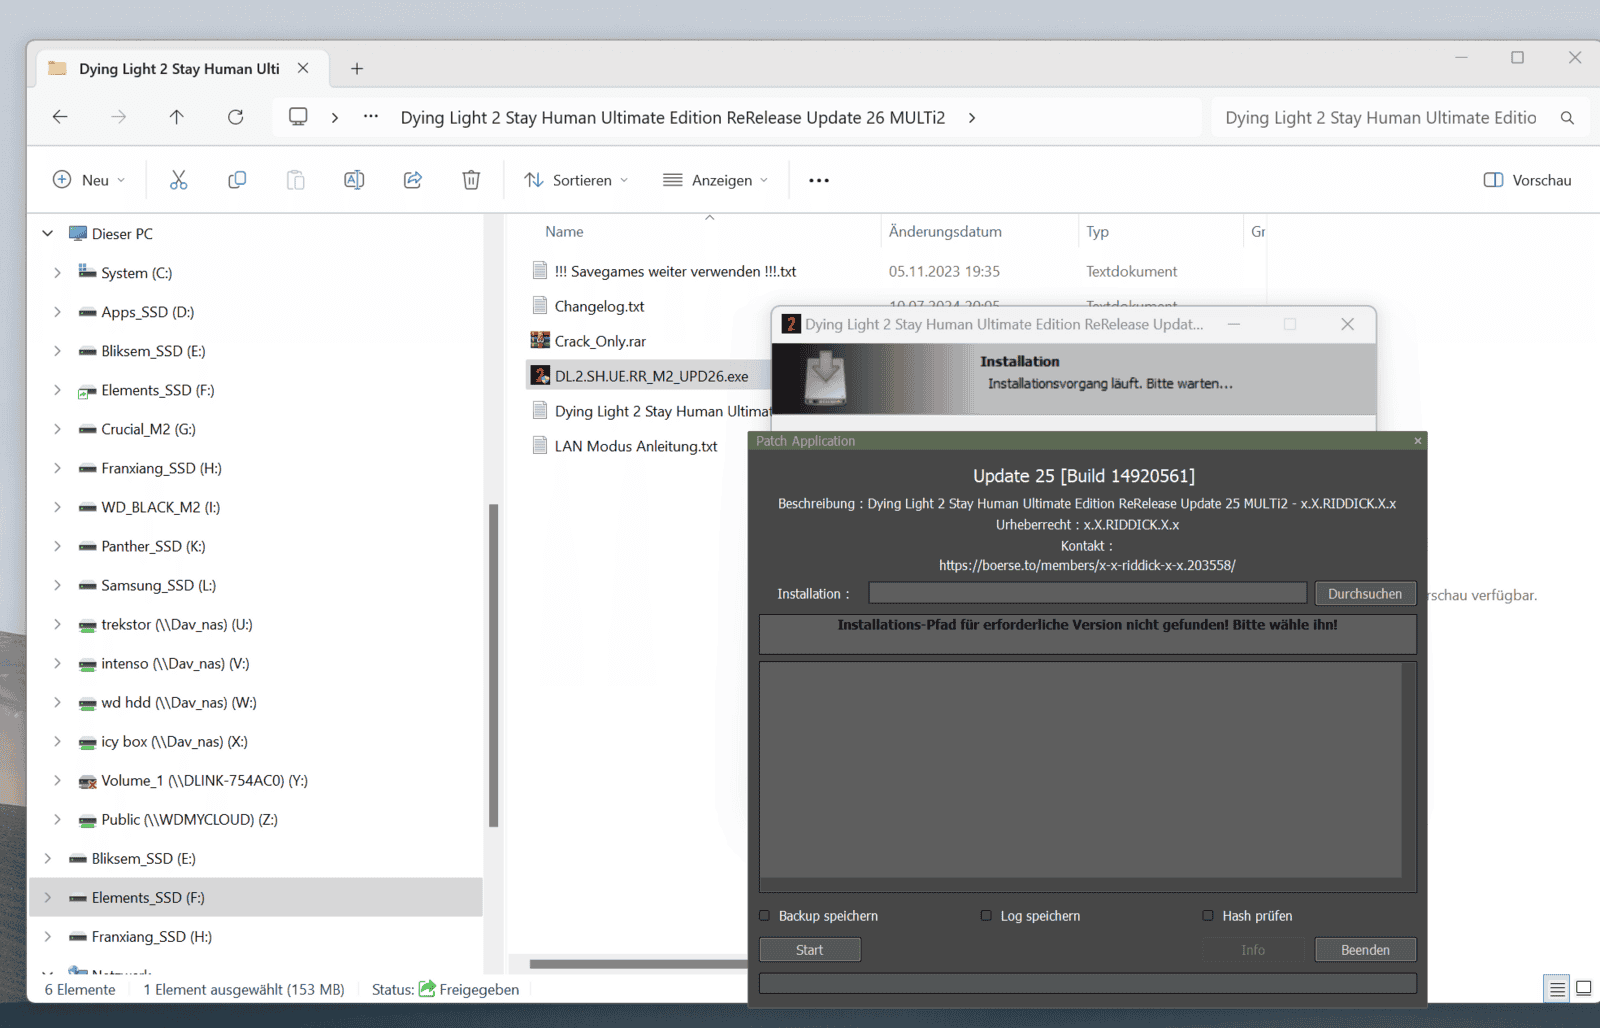Click the Installation path input field
Screen dimensions: 1600x1028
(1087, 593)
